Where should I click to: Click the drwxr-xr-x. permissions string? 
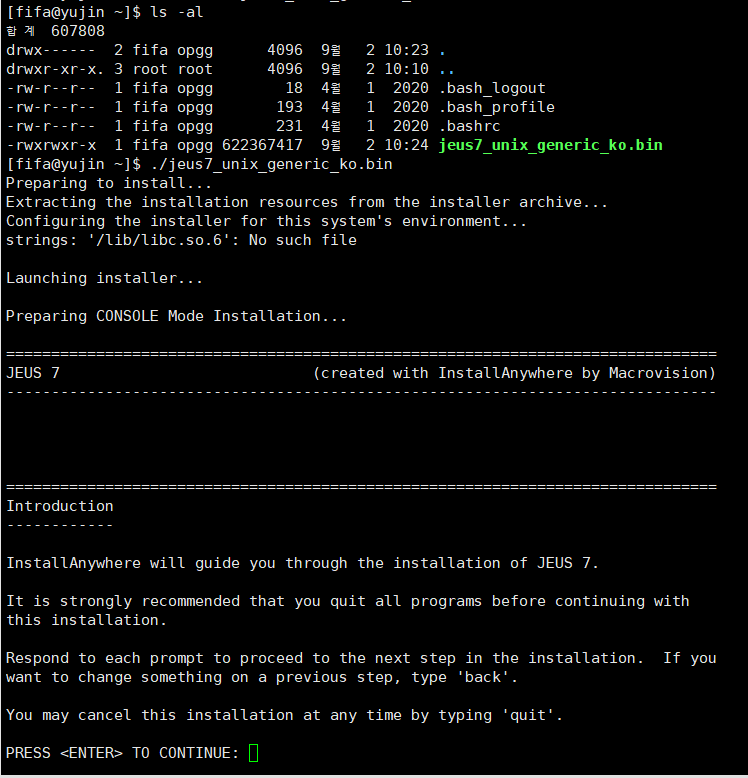(x=55, y=69)
